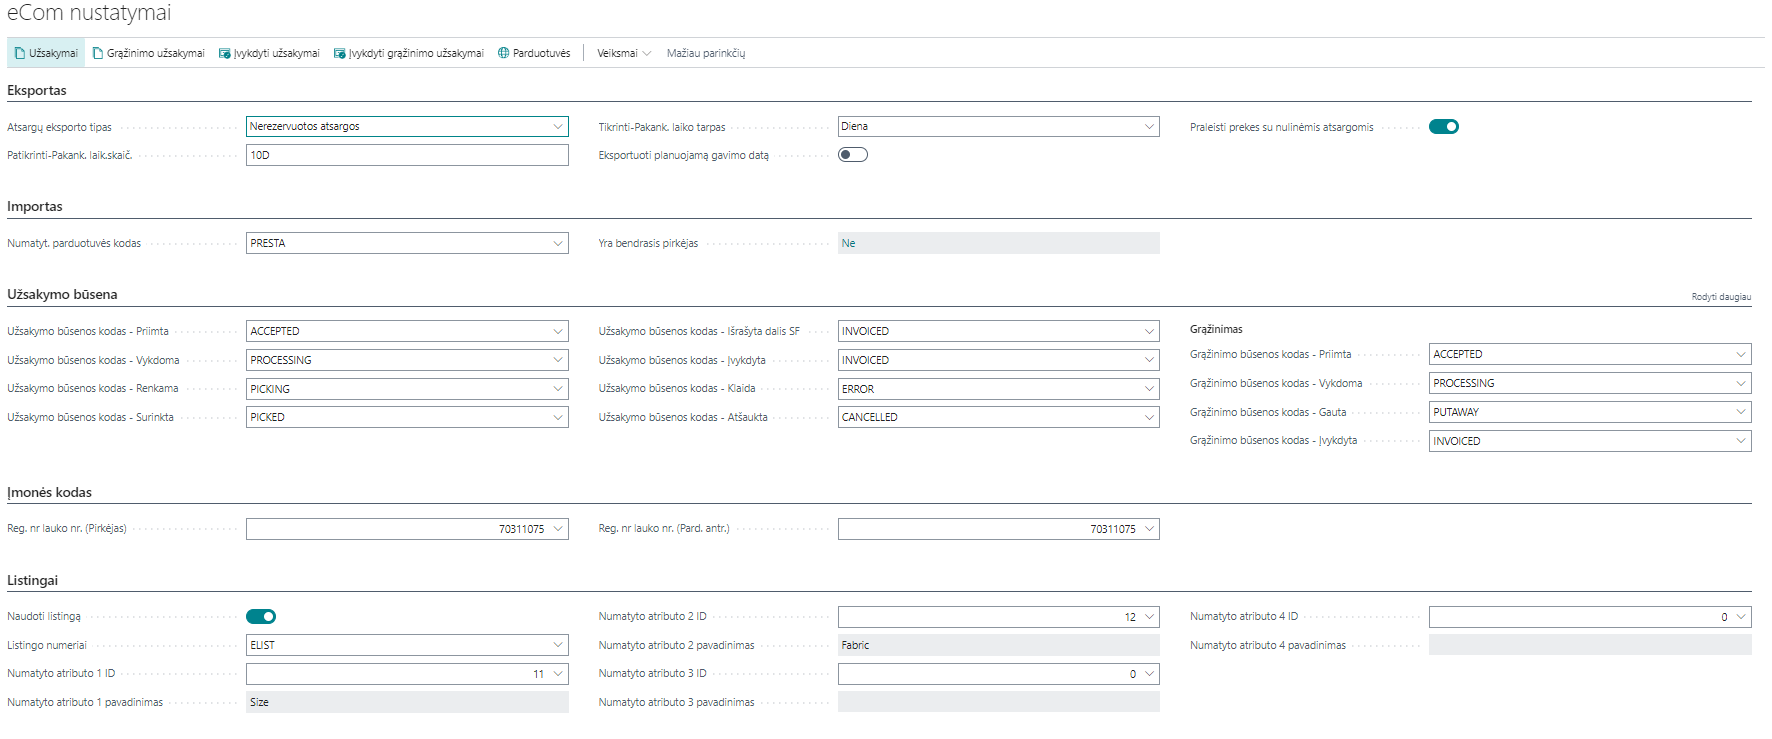Click the empty Numatyto atributo 4 pavadinimas field
Image resolution: width=1772 pixels, height=739 pixels.
click(1590, 645)
